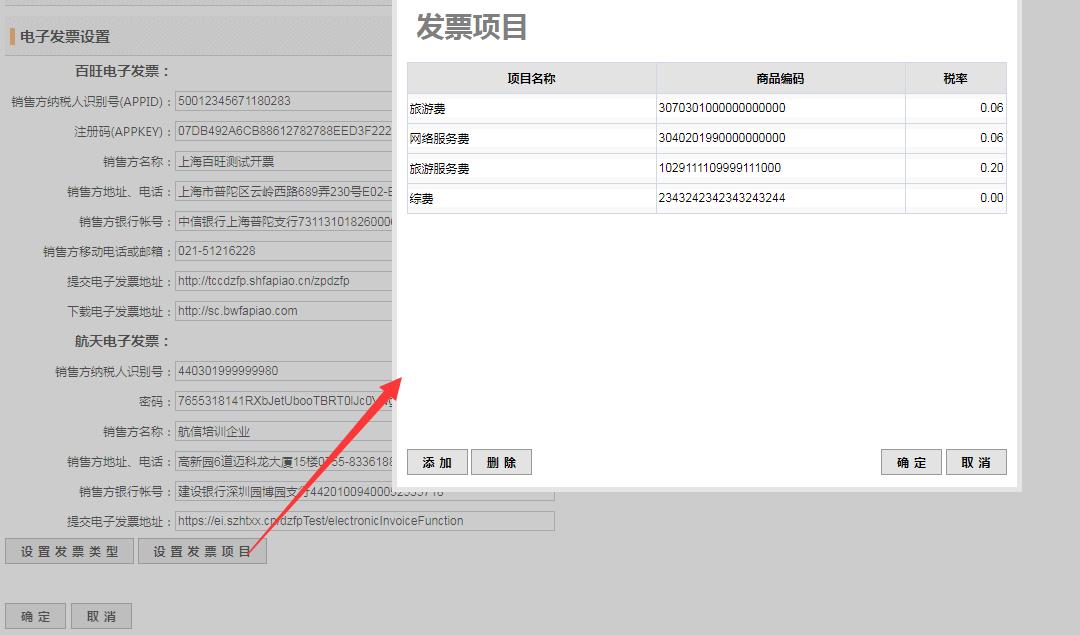Screen dimensions: 1080x635
Task: Click product code 3070301000000000000 cell
Action: 780,108
